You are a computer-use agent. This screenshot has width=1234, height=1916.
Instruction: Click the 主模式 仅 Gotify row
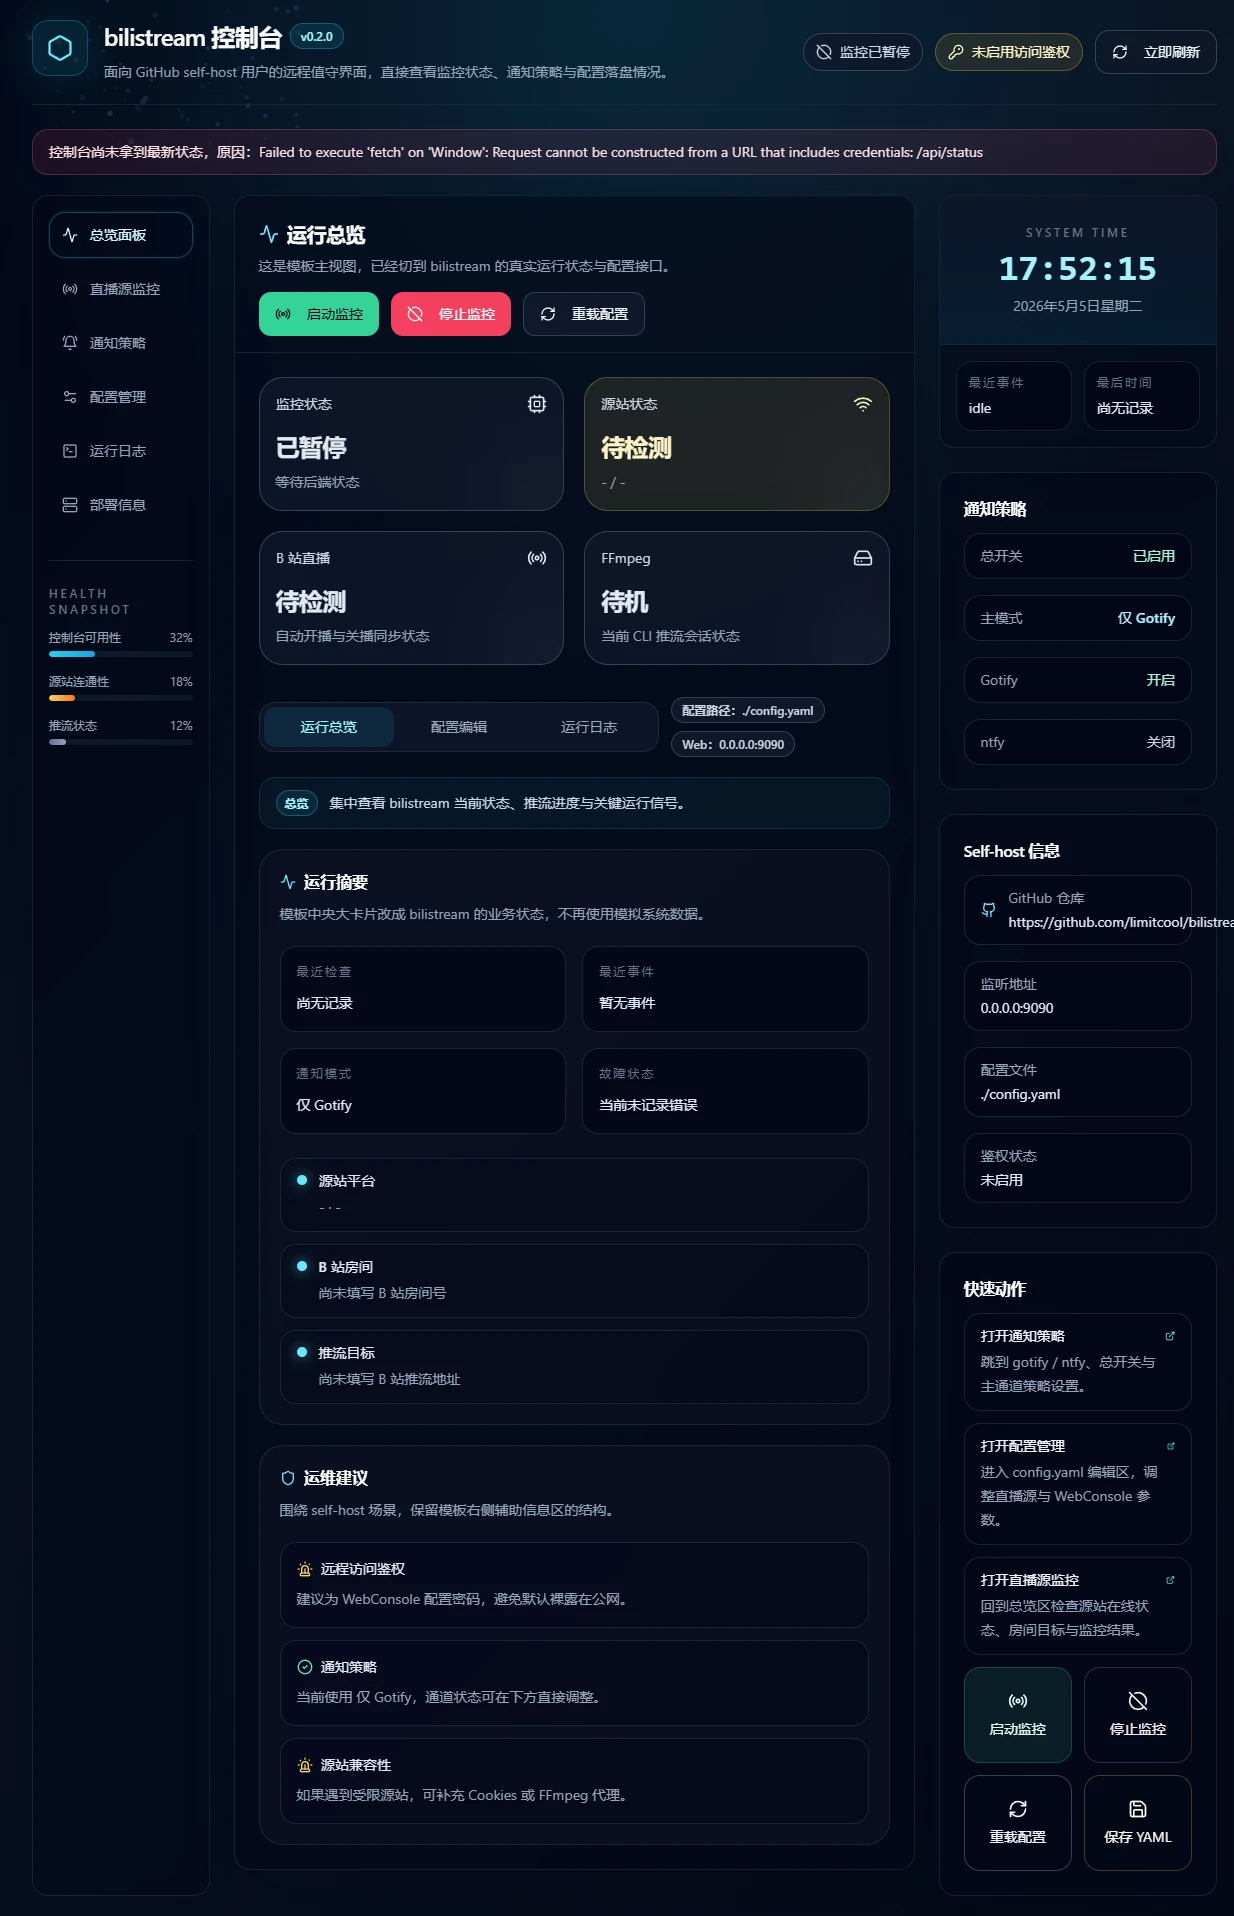(1078, 618)
